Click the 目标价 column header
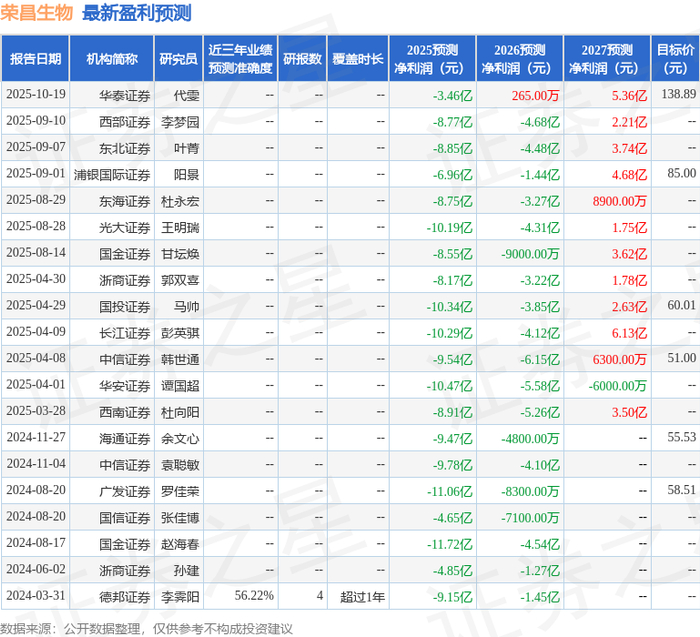Screen dimensions: 700x637 675,59
